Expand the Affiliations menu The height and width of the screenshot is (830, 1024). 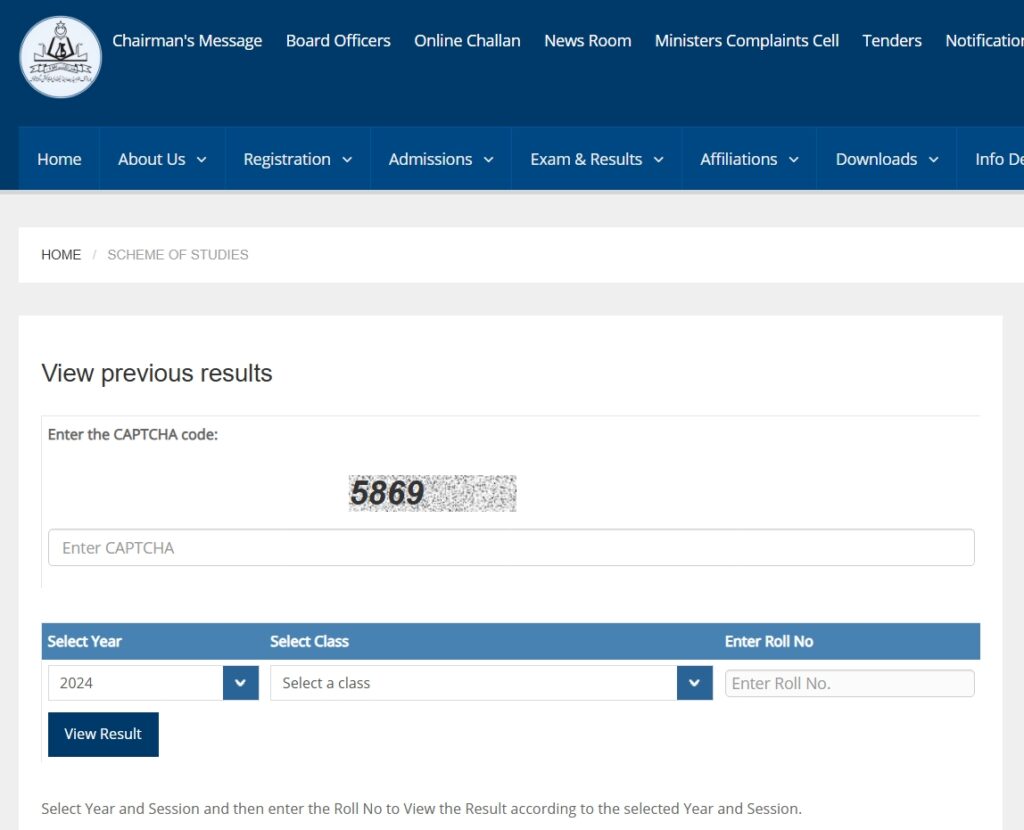pyautogui.click(x=749, y=159)
